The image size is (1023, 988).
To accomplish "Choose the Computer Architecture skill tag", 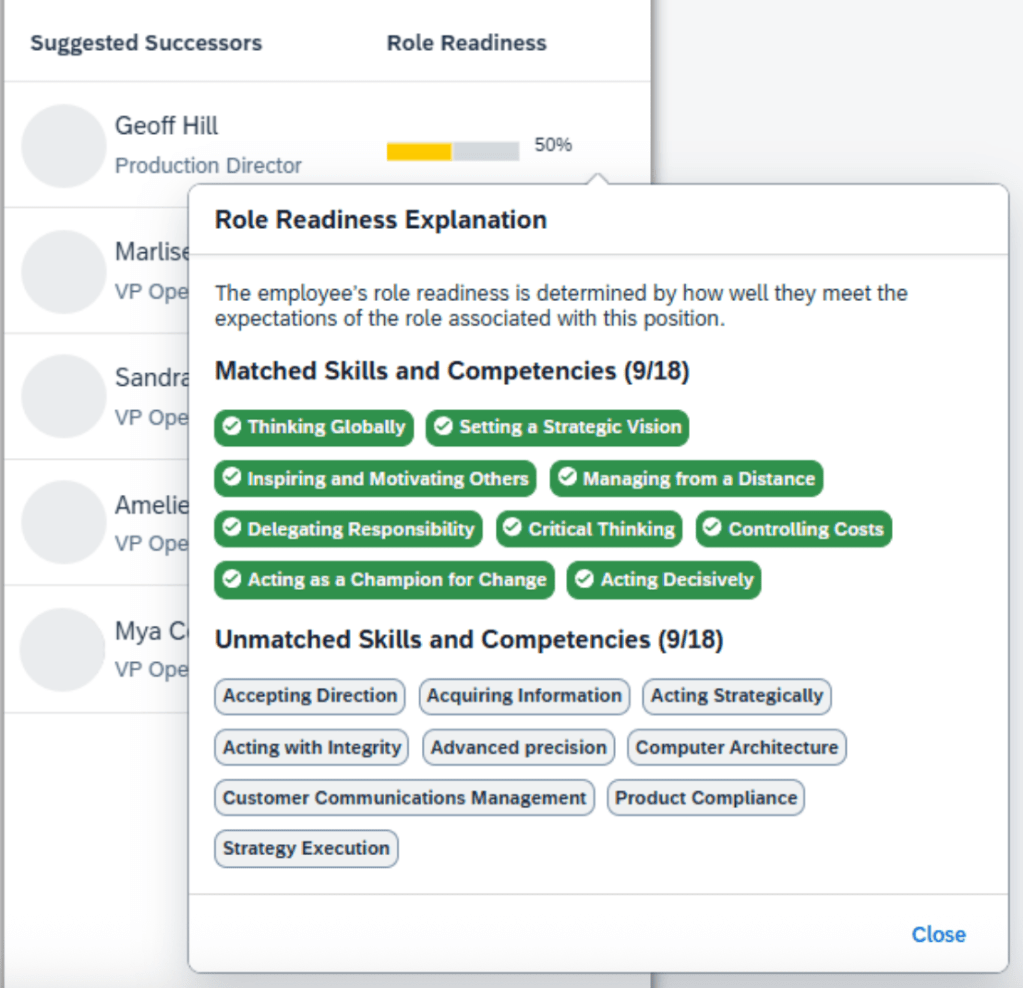I will (x=736, y=747).
